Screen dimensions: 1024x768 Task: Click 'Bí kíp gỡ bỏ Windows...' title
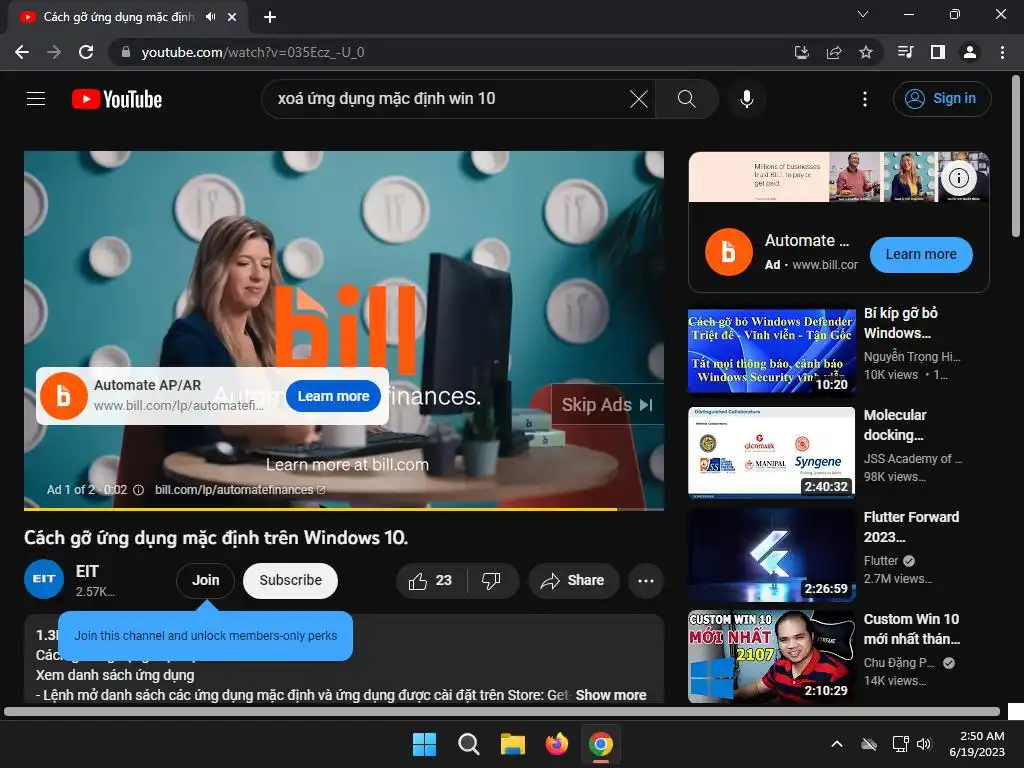tap(901, 323)
